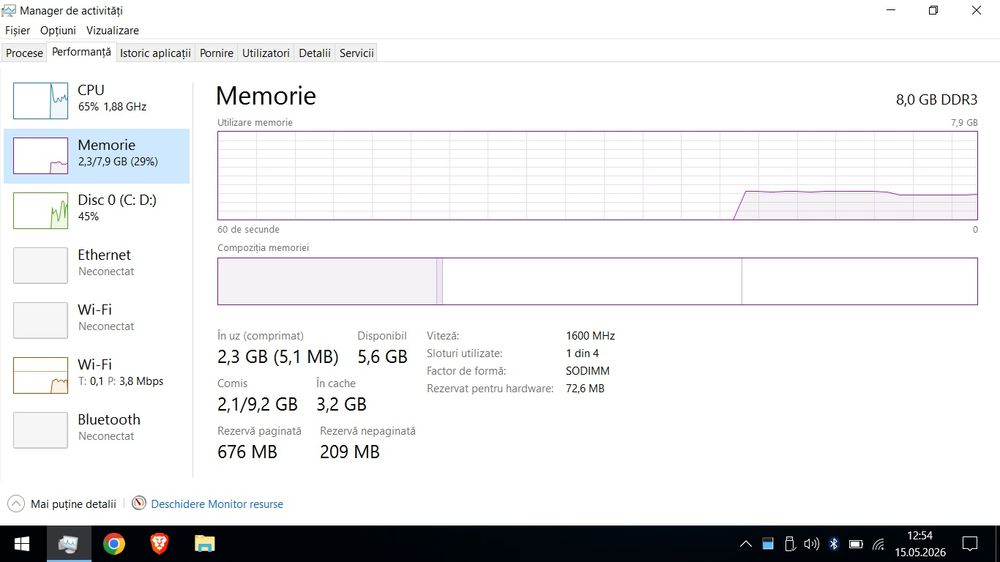Open Deschidere Monitor resurse link
This screenshot has width=1000, height=562.
pos(217,504)
